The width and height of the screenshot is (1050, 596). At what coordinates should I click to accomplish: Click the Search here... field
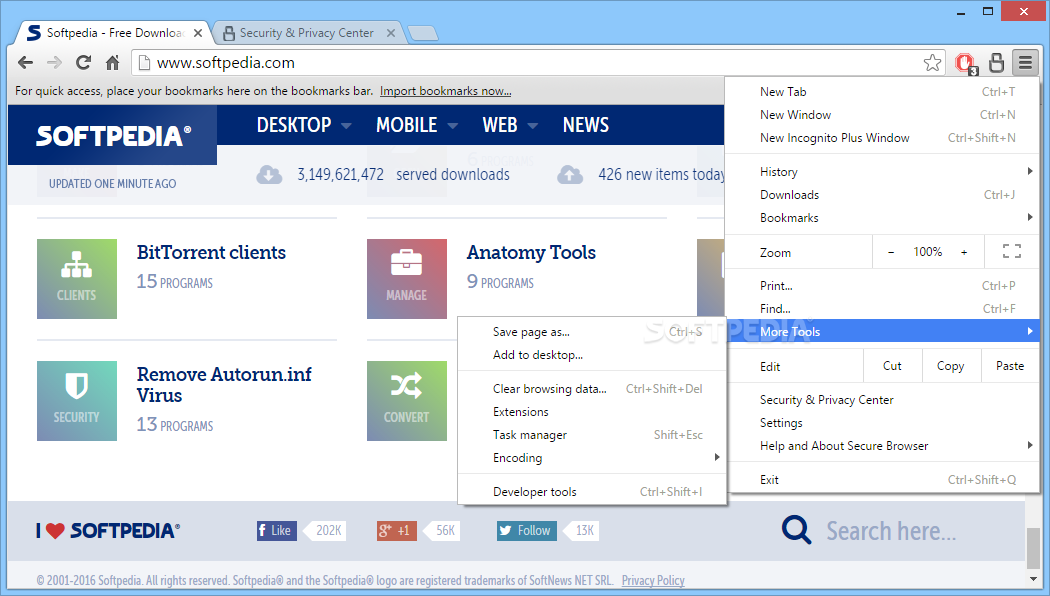click(x=891, y=531)
